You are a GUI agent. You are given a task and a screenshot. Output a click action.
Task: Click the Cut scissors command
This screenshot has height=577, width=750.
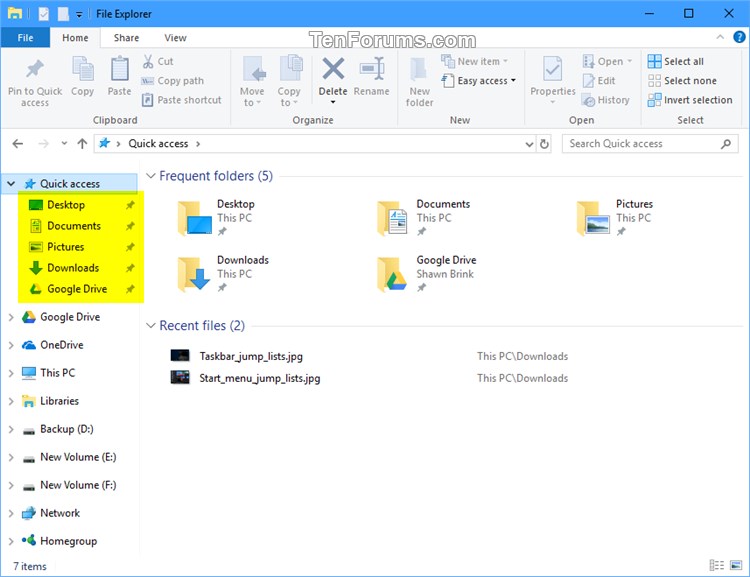click(158, 61)
